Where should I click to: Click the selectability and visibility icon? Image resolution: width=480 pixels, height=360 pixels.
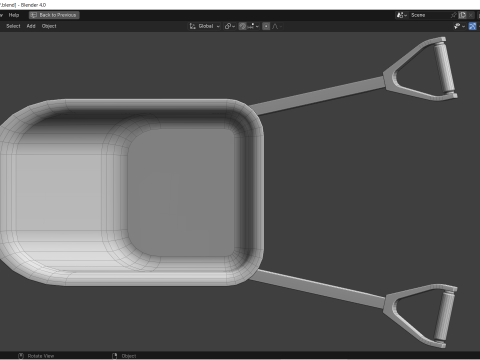click(457, 26)
